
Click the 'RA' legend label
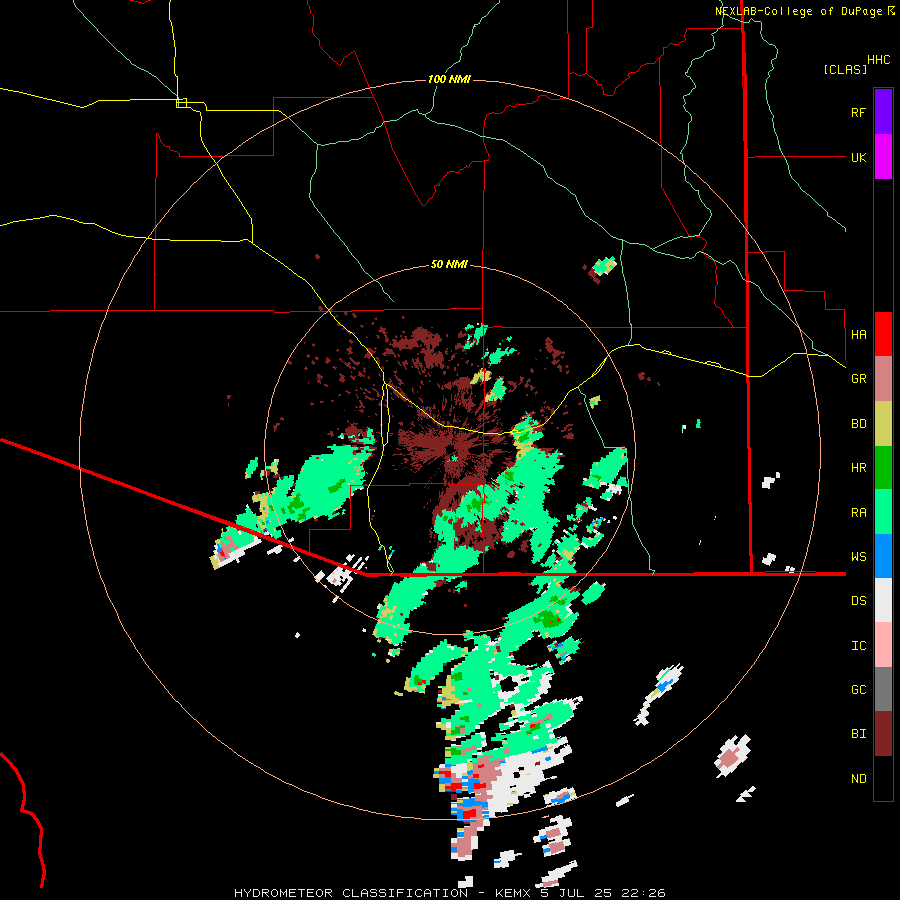click(858, 513)
